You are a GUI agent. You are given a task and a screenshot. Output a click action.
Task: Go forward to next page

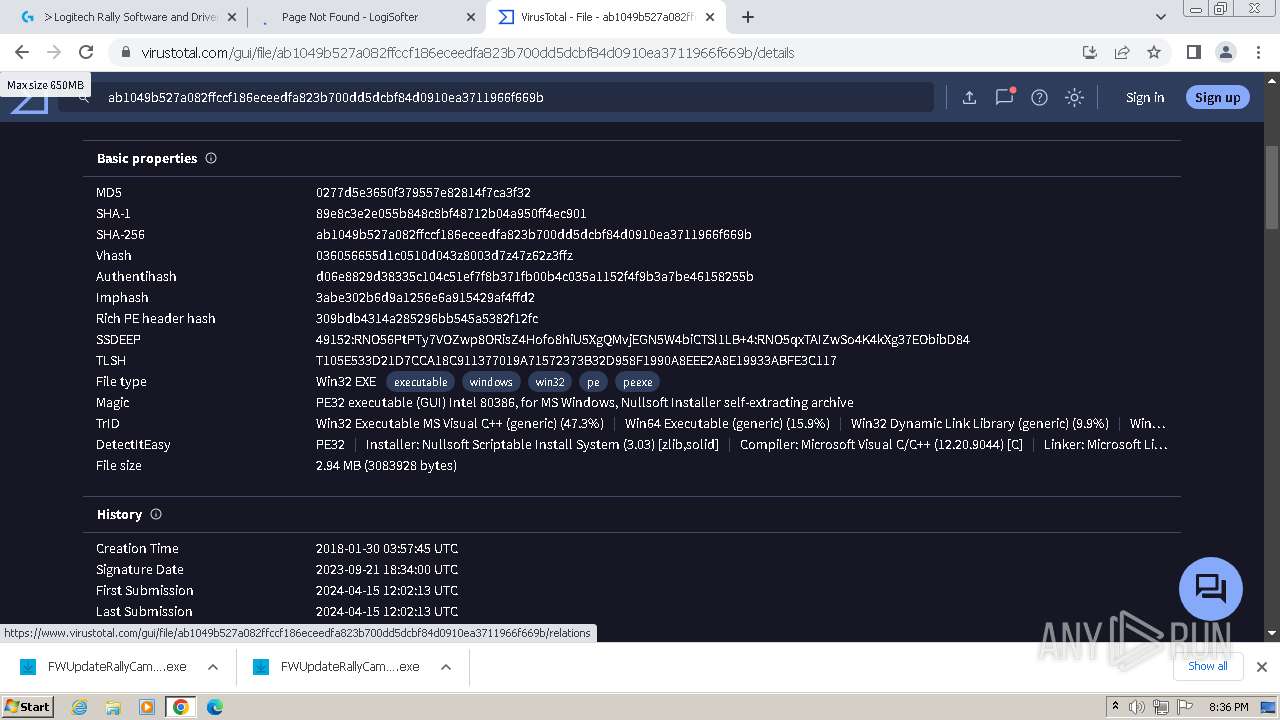point(54,52)
